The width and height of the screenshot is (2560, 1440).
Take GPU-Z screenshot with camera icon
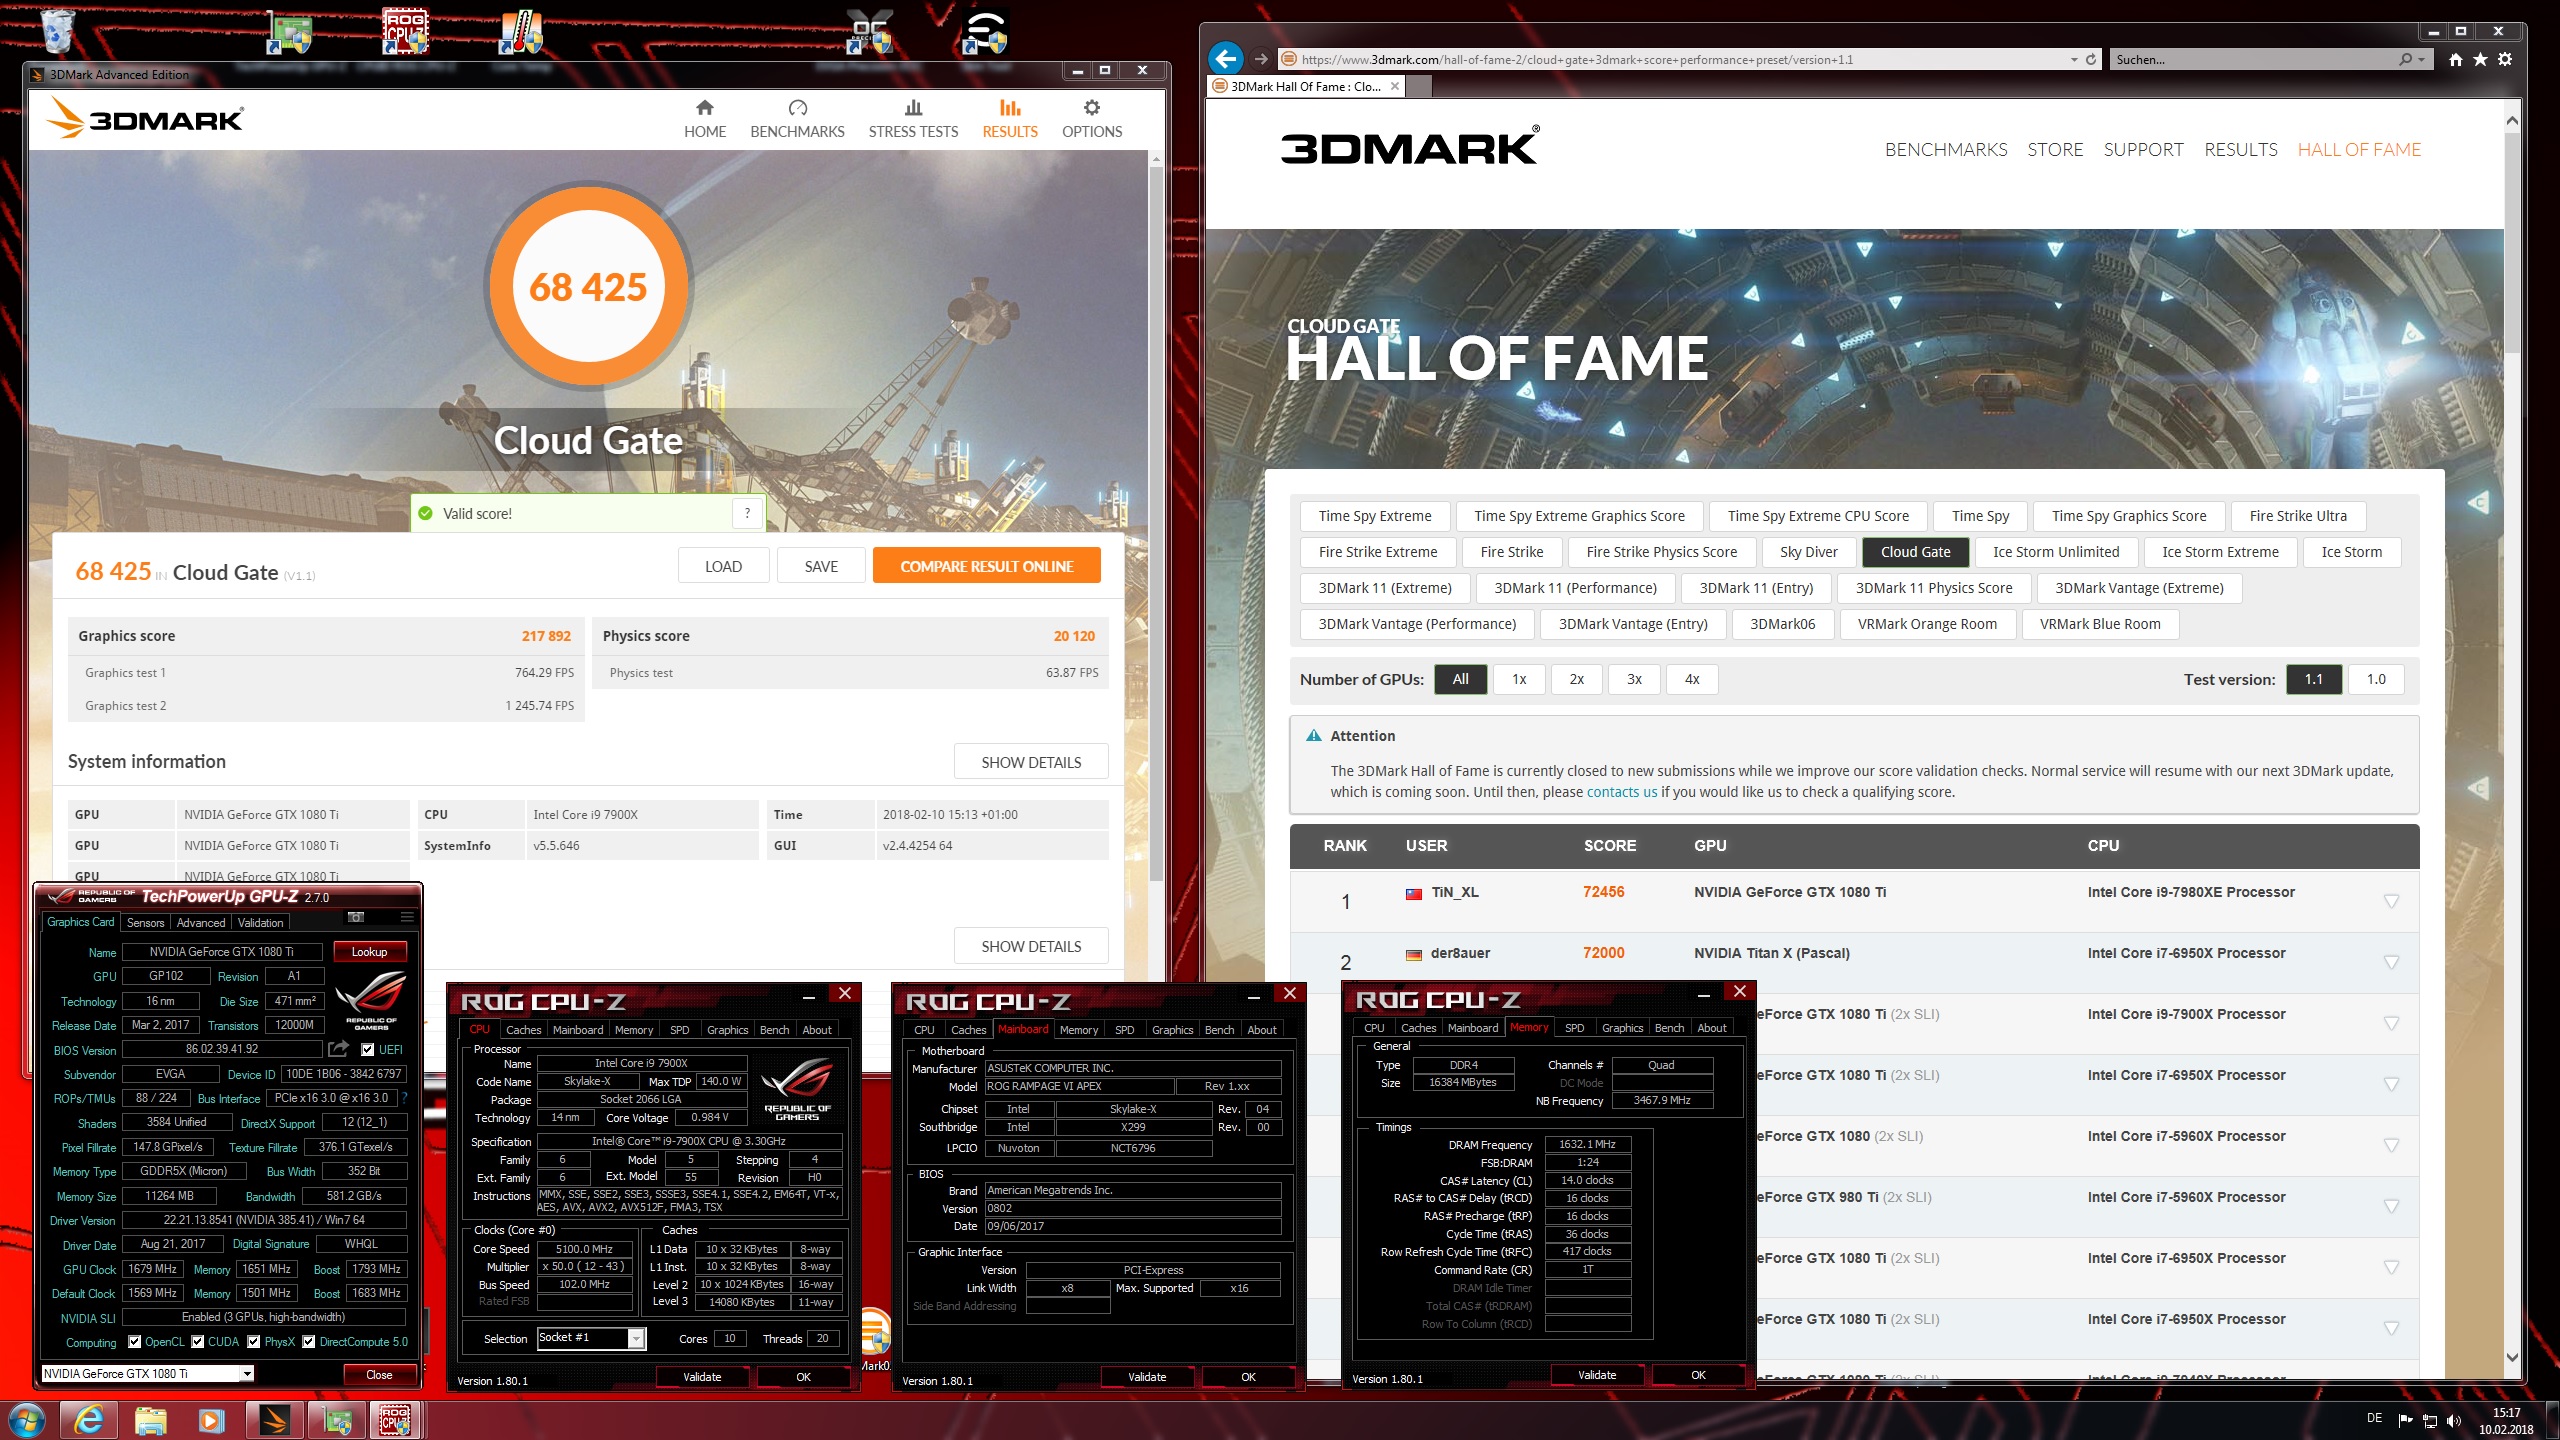pos(356,917)
